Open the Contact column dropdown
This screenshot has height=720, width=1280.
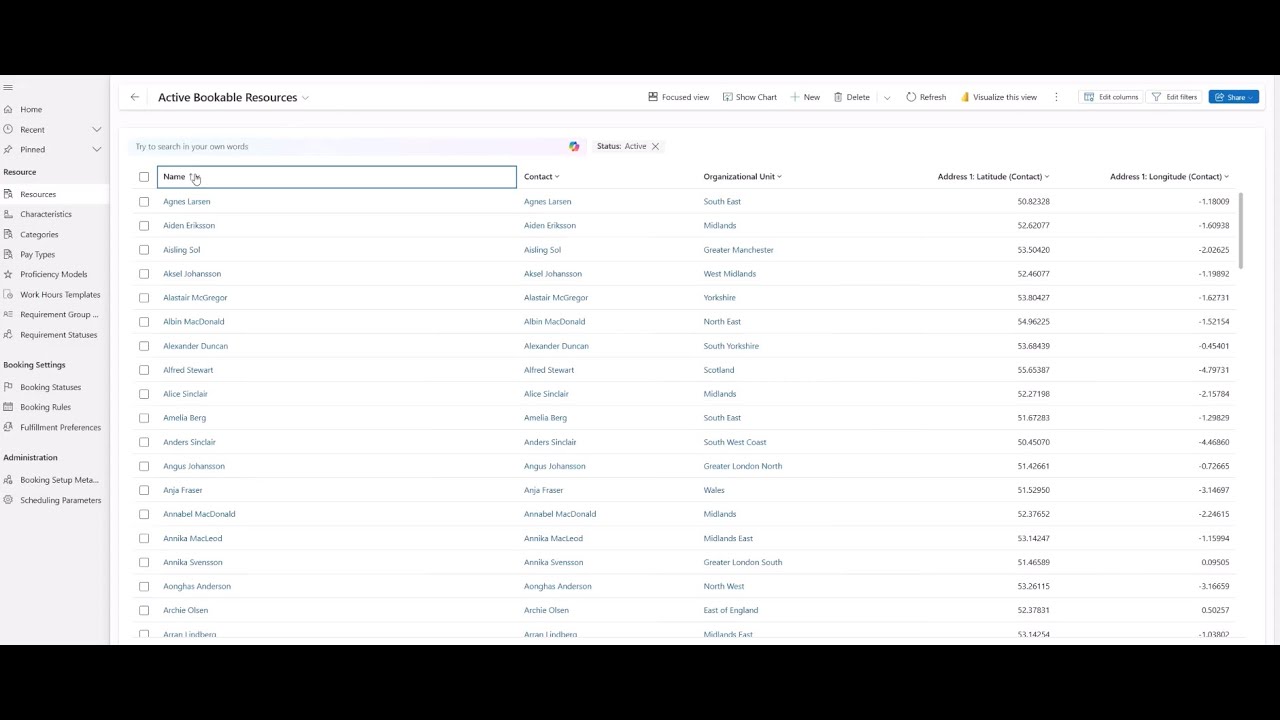pyautogui.click(x=557, y=177)
